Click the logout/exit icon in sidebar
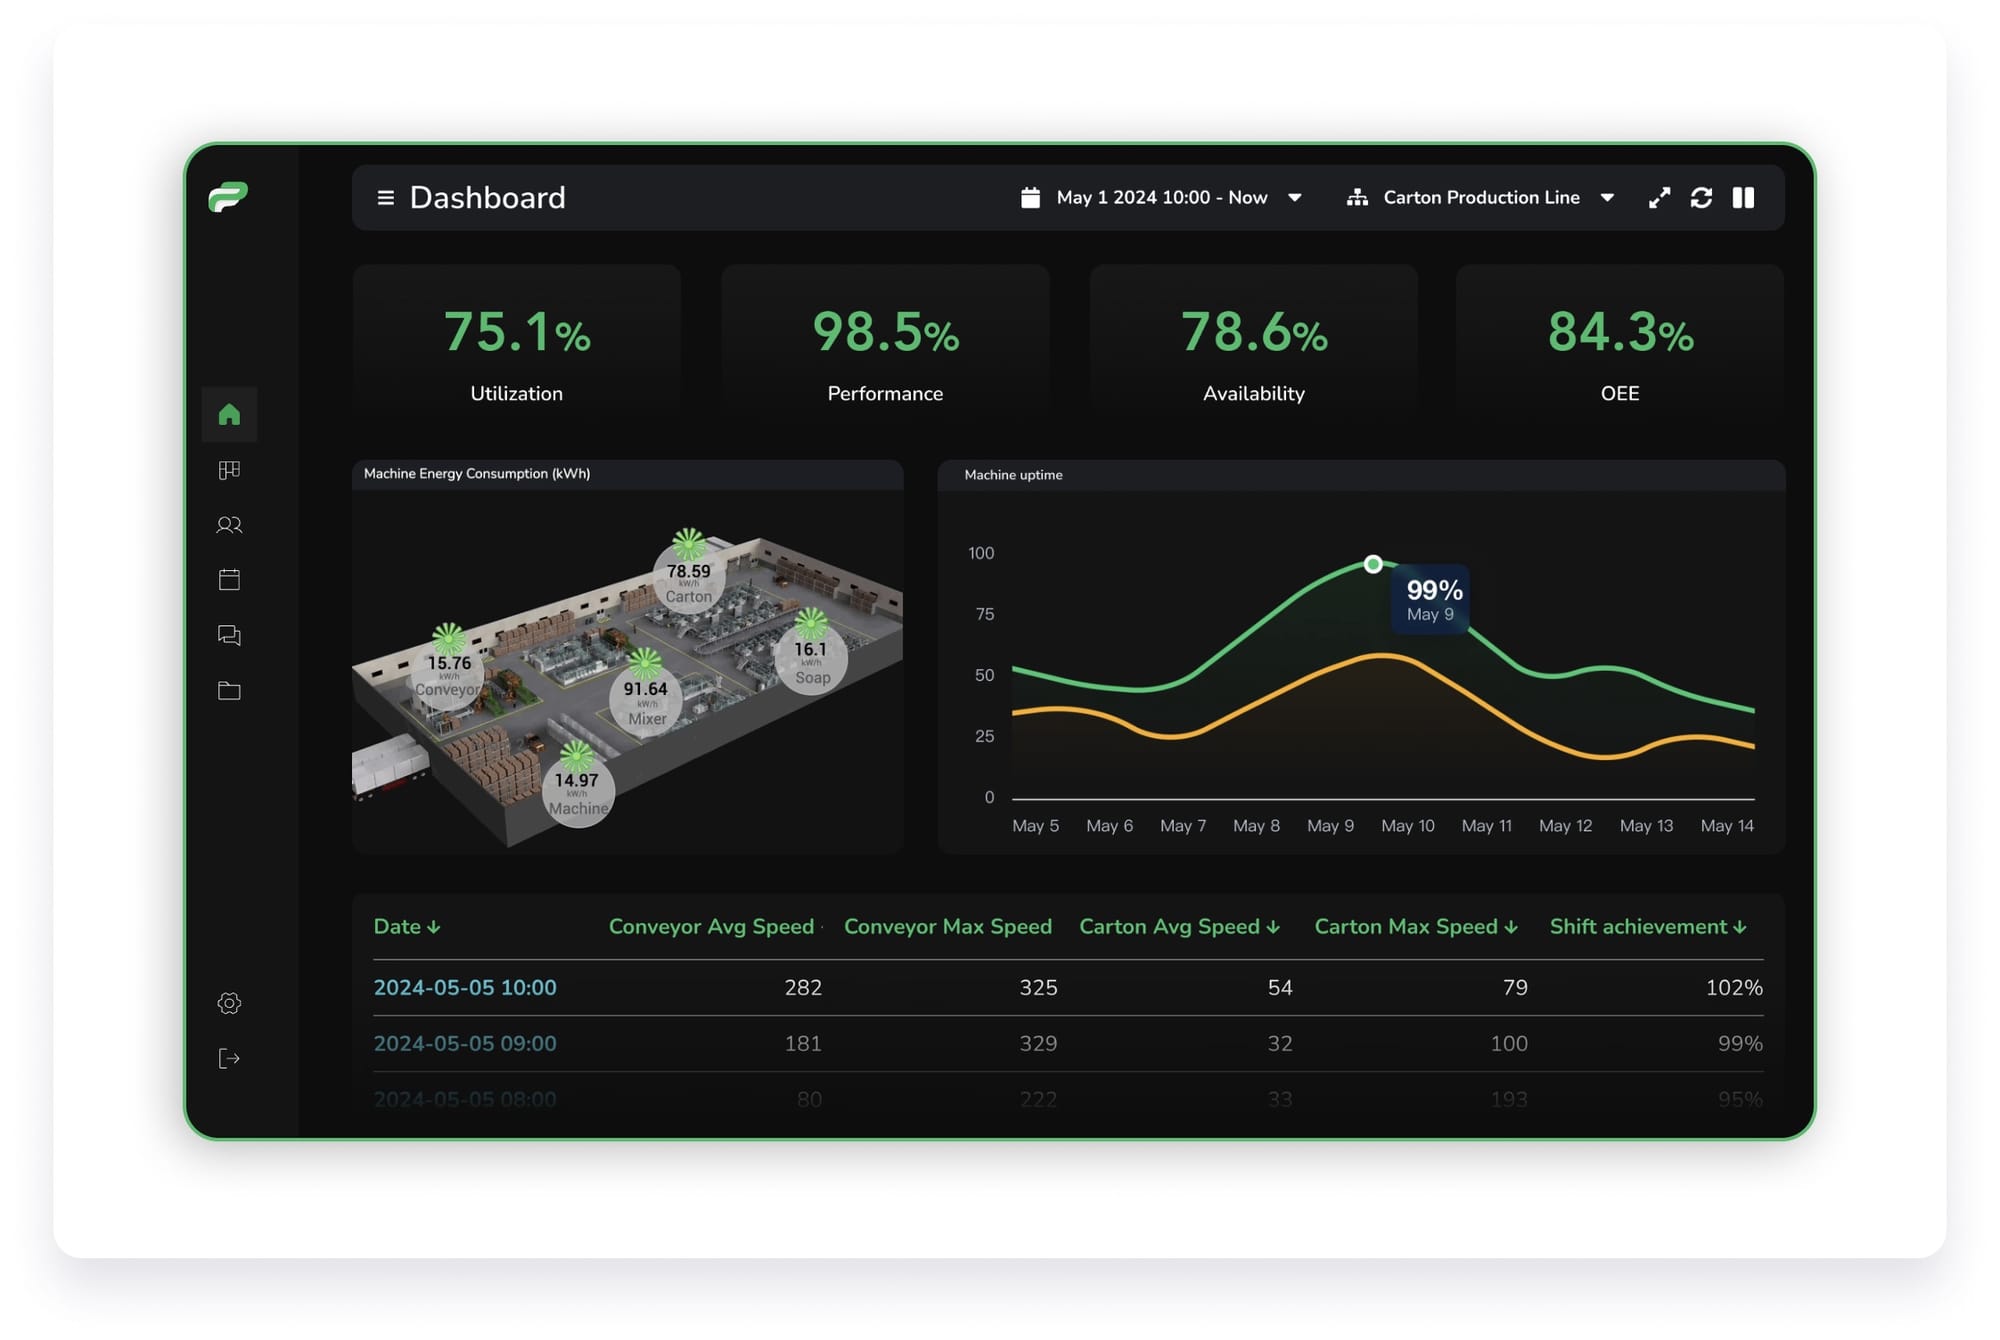This screenshot has height=1340, width=2000. [229, 1059]
